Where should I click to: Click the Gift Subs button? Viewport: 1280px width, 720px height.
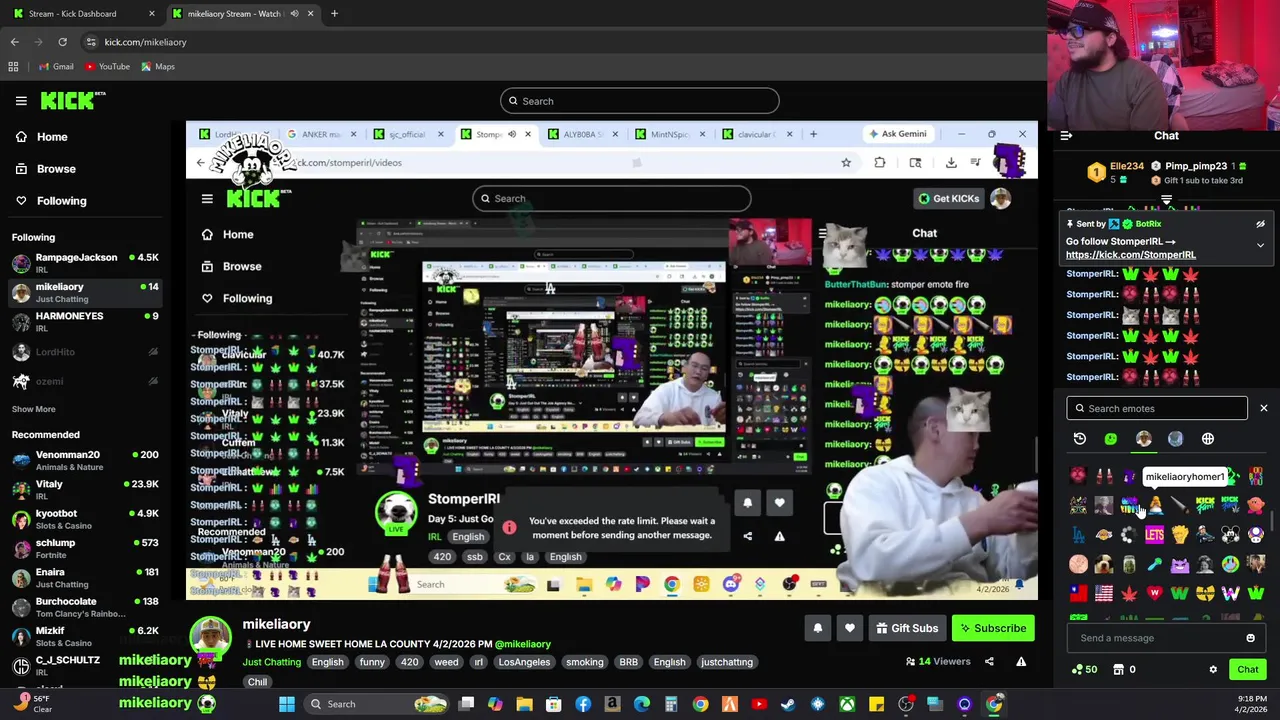click(x=907, y=628)
